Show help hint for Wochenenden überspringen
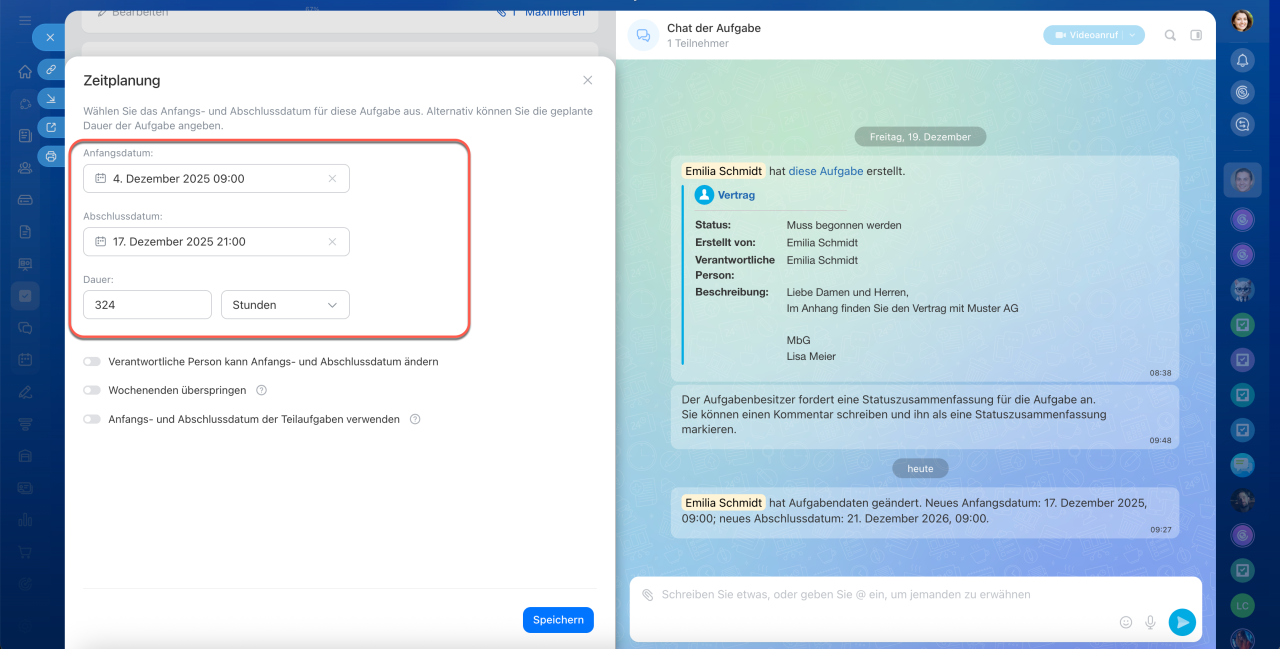Screen dimensions: 1280x649 click(261, 390)
